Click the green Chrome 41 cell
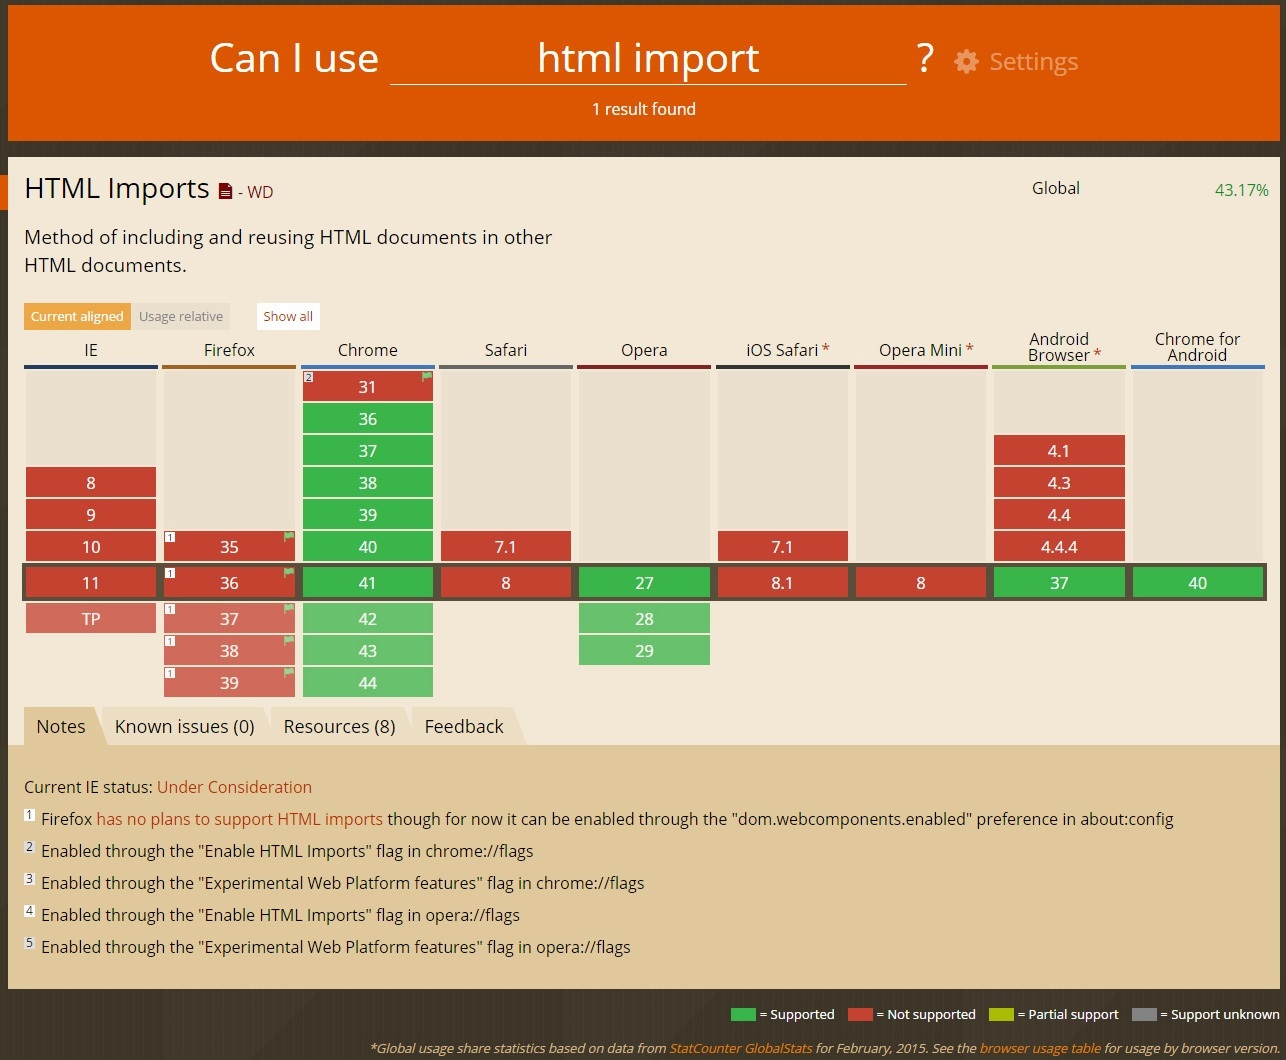The image size is (1286, 1060). 367,583
